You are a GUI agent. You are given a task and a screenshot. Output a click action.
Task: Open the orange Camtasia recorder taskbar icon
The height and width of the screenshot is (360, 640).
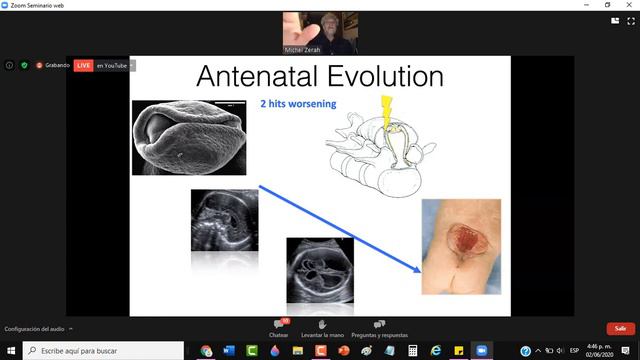tap(320, 351)
